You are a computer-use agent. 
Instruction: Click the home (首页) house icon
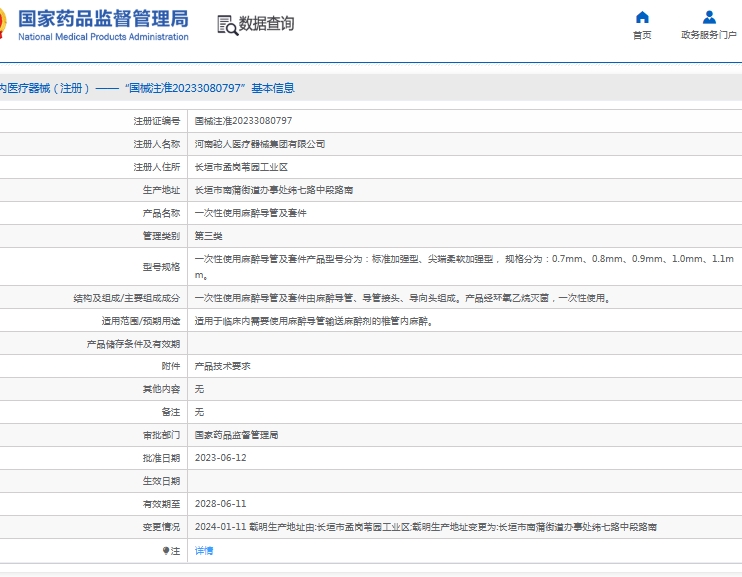(x=642, y=18)
